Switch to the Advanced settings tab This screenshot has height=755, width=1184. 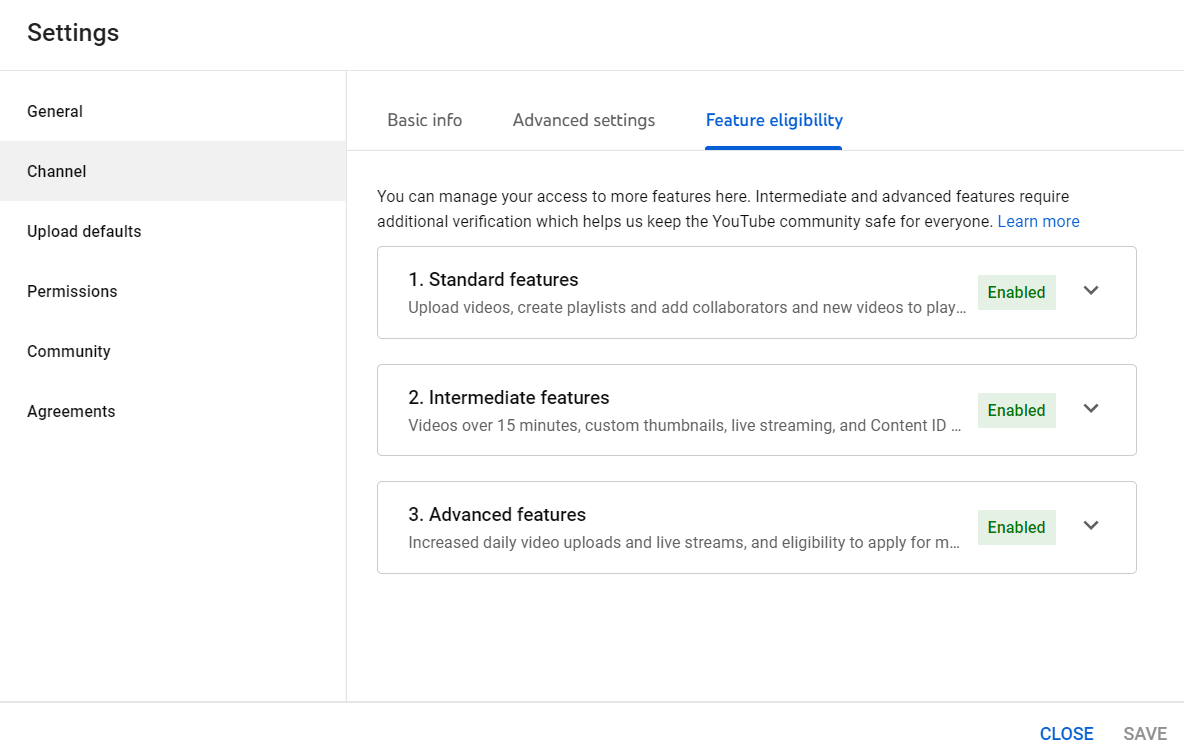point(584,120)
